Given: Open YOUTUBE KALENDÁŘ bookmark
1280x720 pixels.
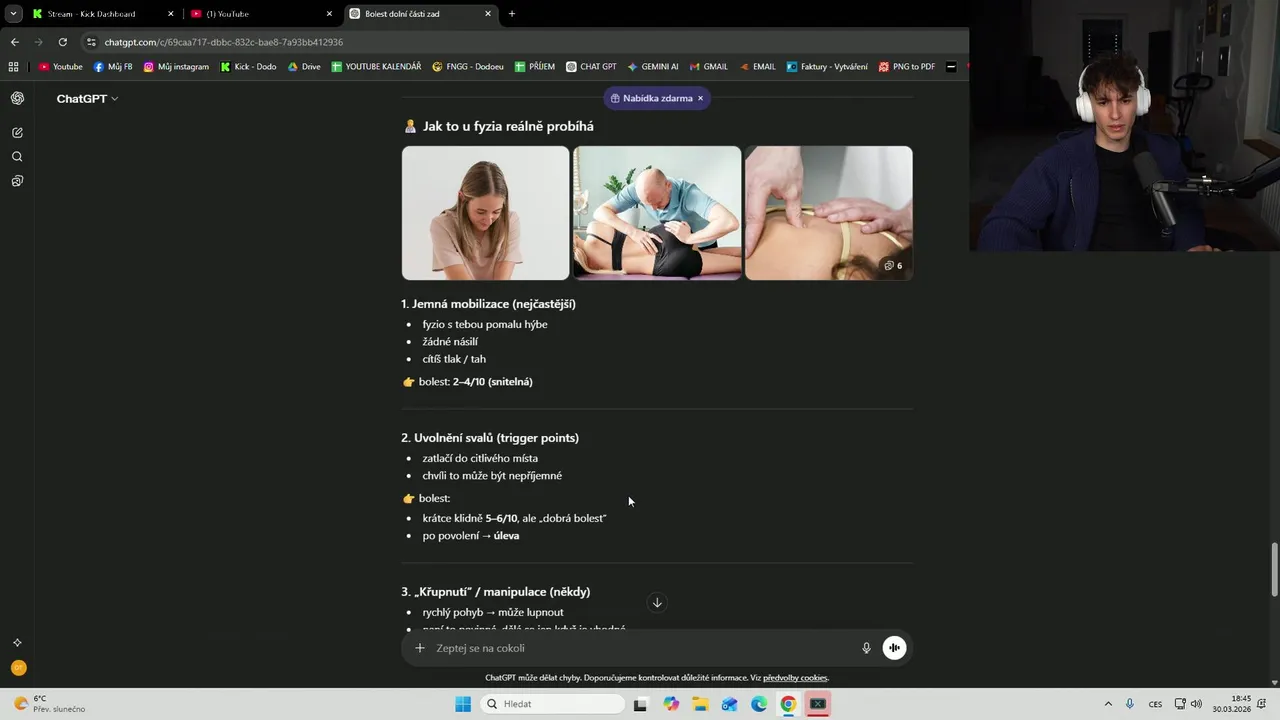Looking at the screenshot, I should [x=376, y=67].
